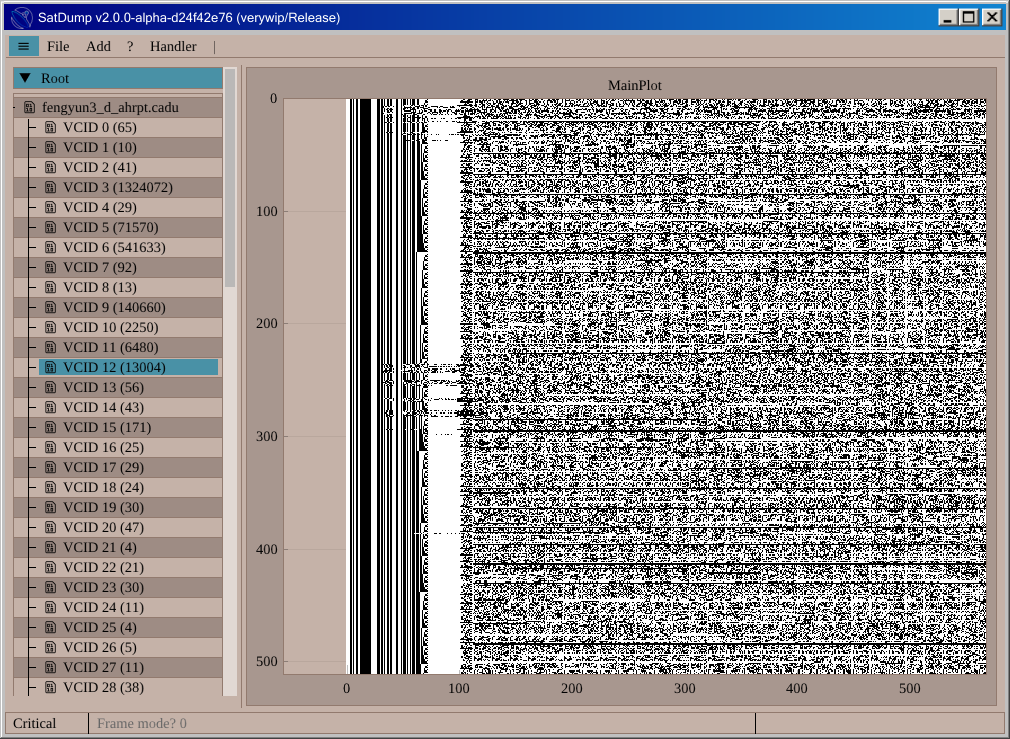Open the Add menu
The width and height of the screenshot is (1010, 739).
(x=98, y=46)
